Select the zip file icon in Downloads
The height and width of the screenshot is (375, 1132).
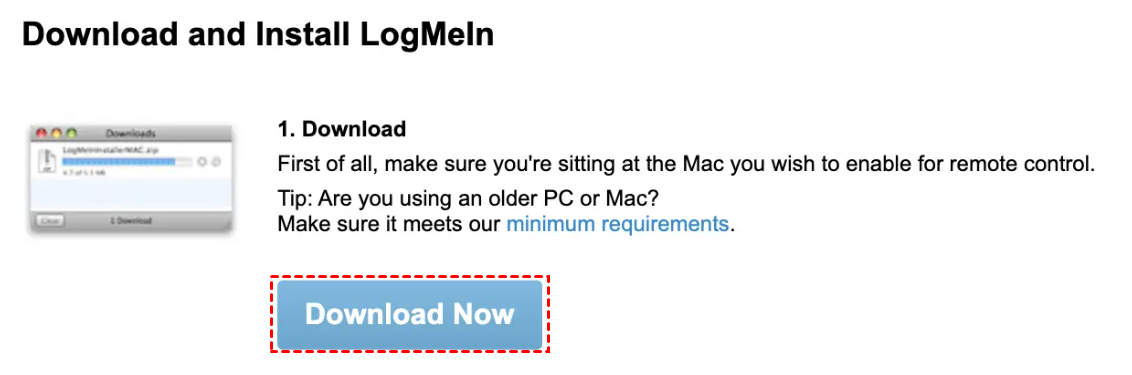click(x=47, y=160)
